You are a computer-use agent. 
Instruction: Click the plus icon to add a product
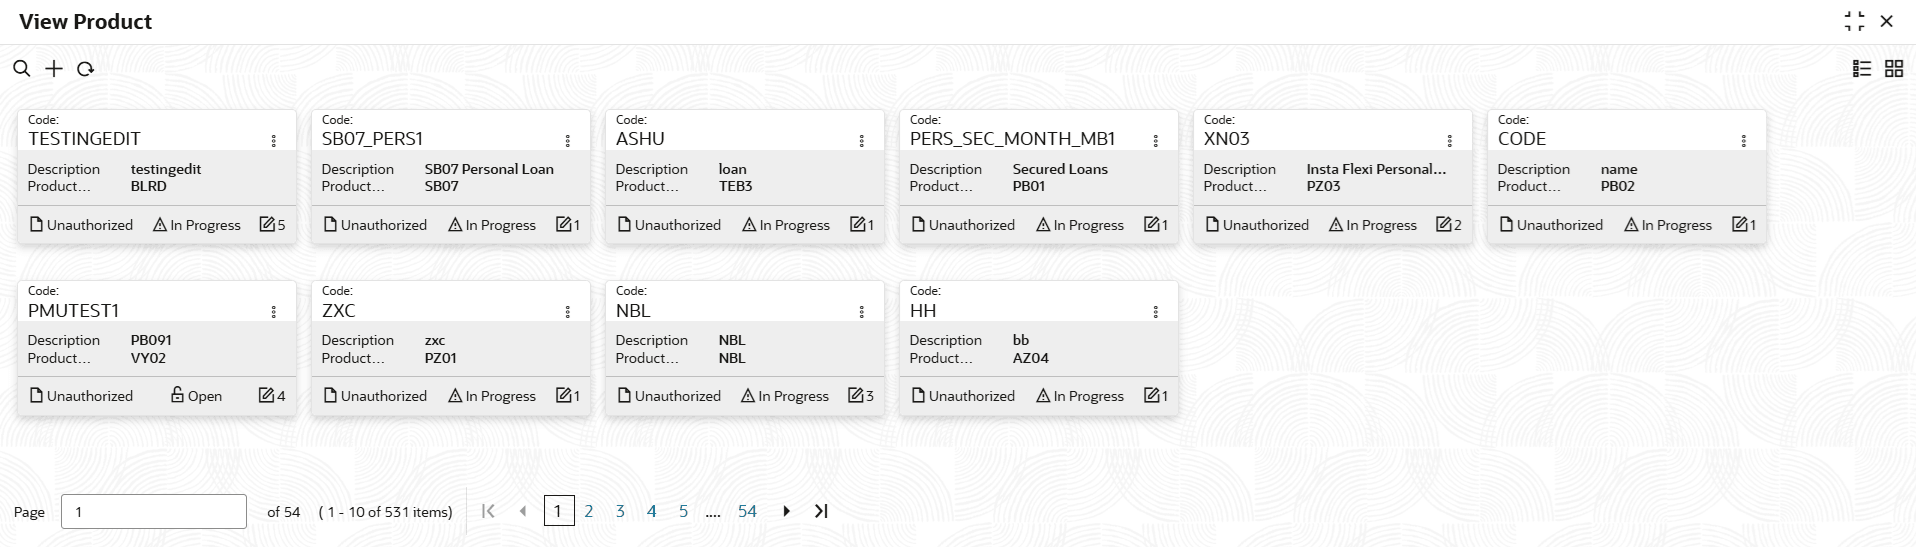click(x=54, y=68)
